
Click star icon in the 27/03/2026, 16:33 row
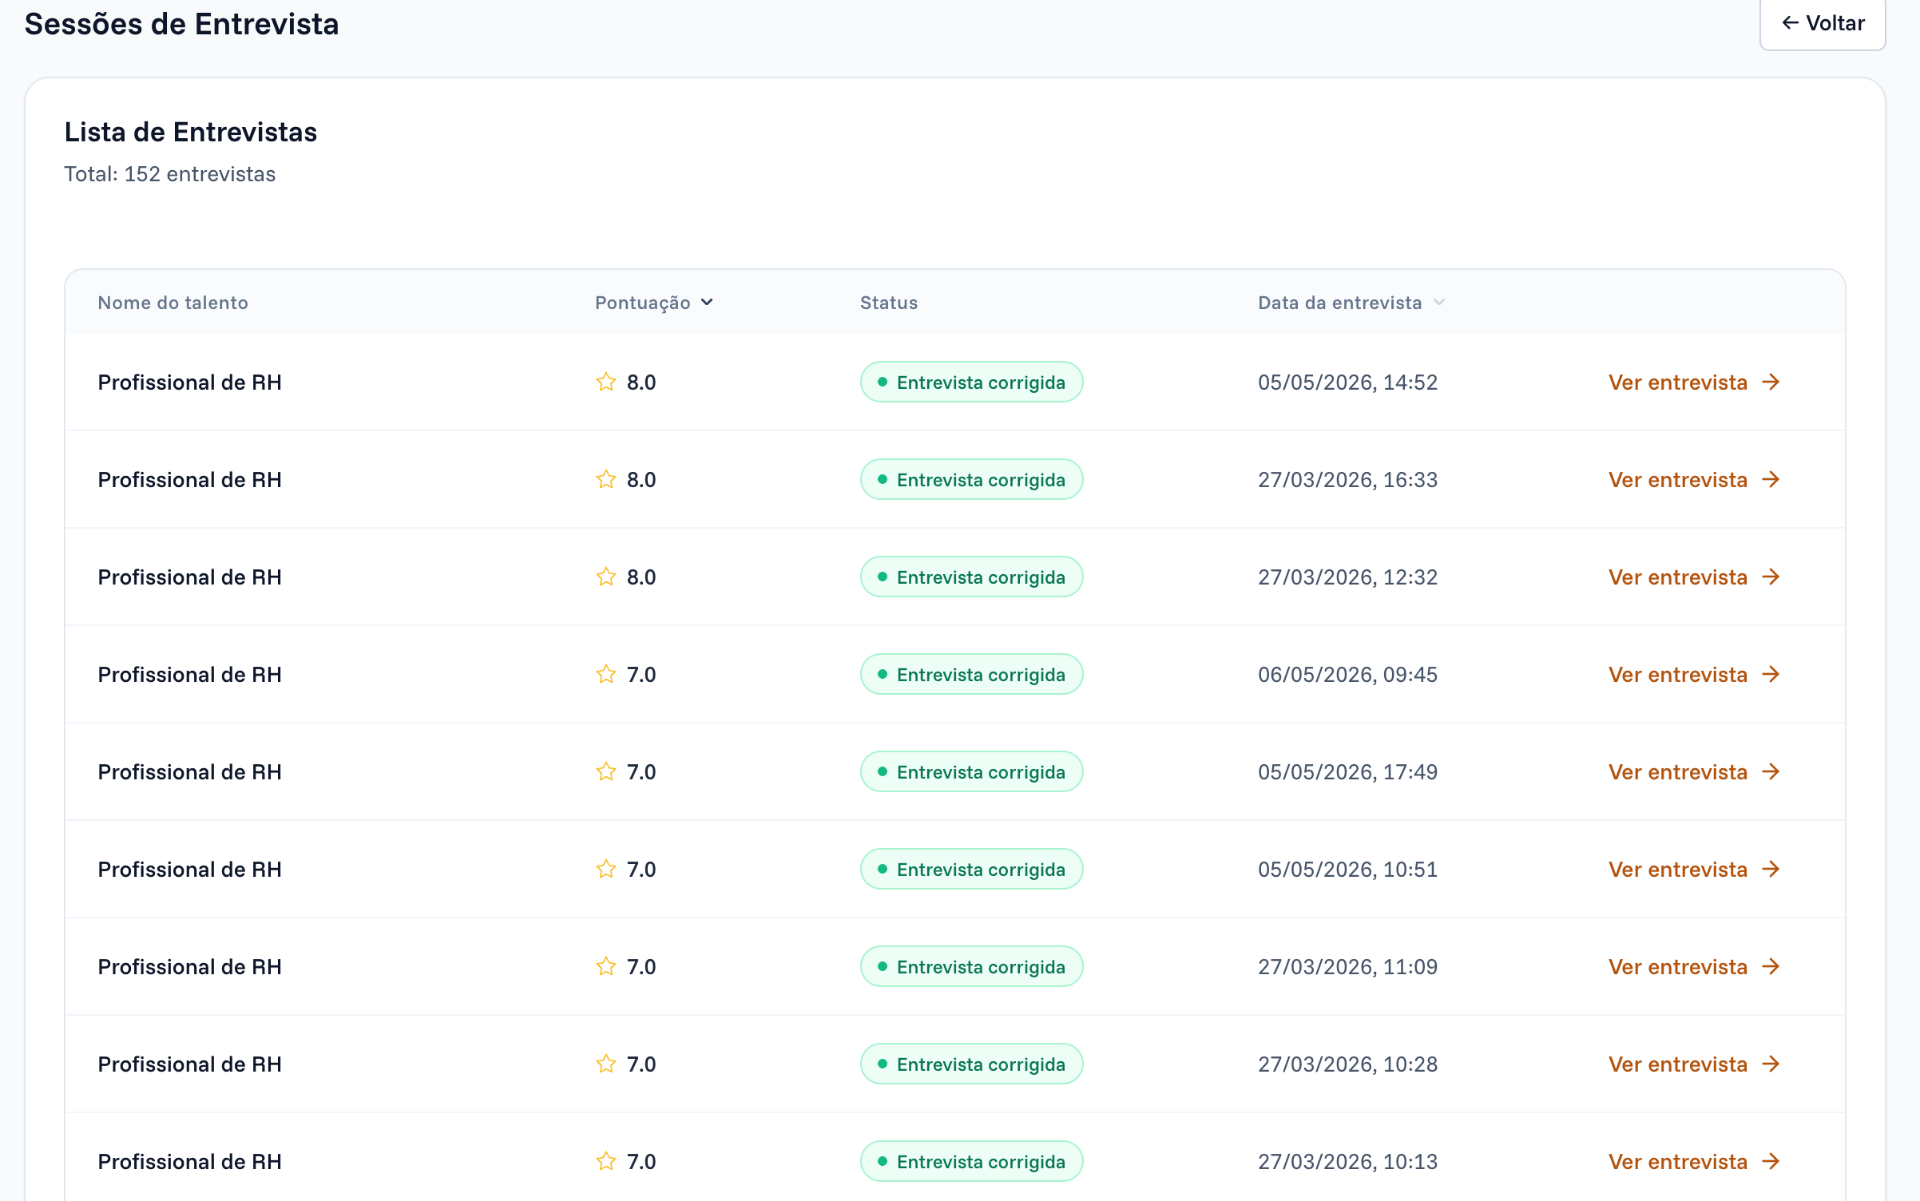click(606, 480)
